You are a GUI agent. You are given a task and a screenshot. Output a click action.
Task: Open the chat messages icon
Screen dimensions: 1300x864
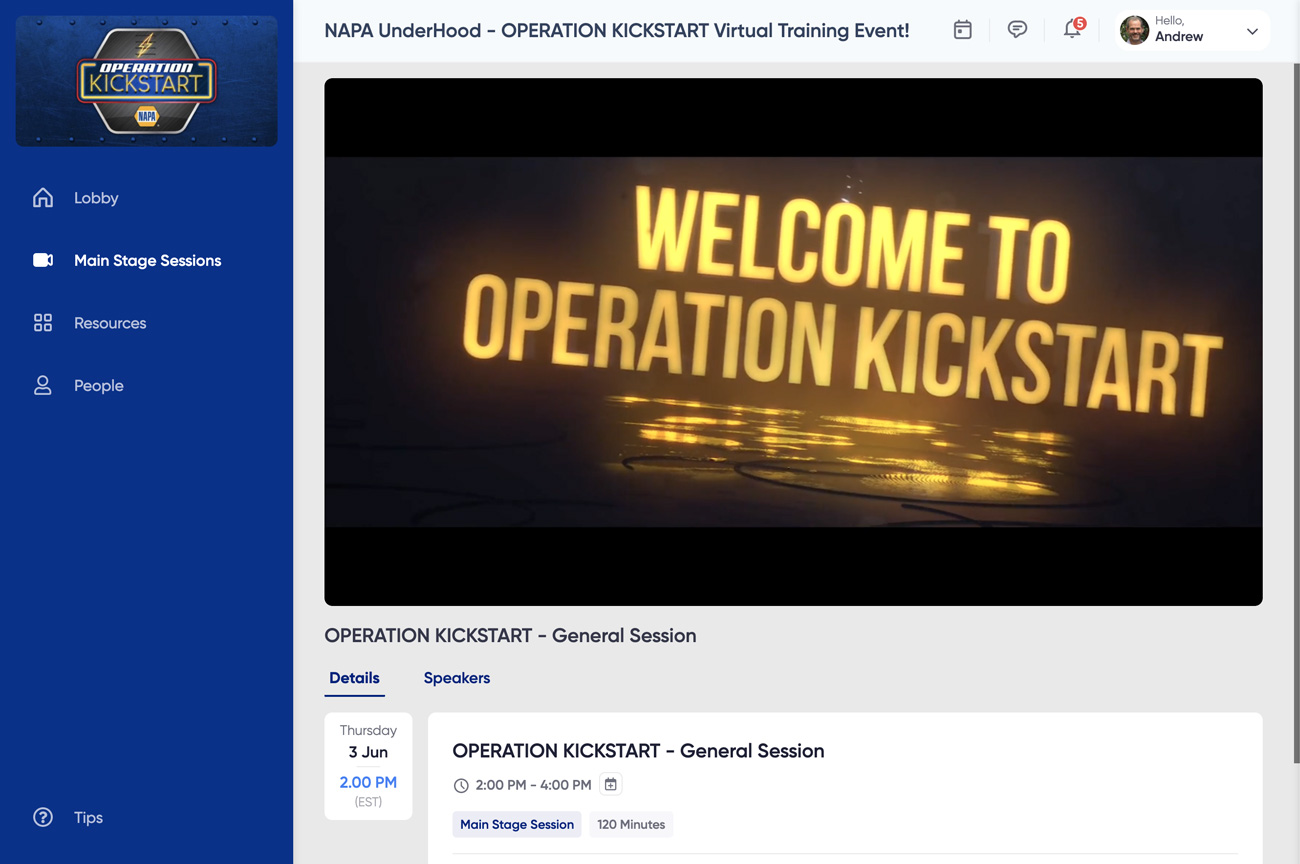click(x=1017, y=30)
